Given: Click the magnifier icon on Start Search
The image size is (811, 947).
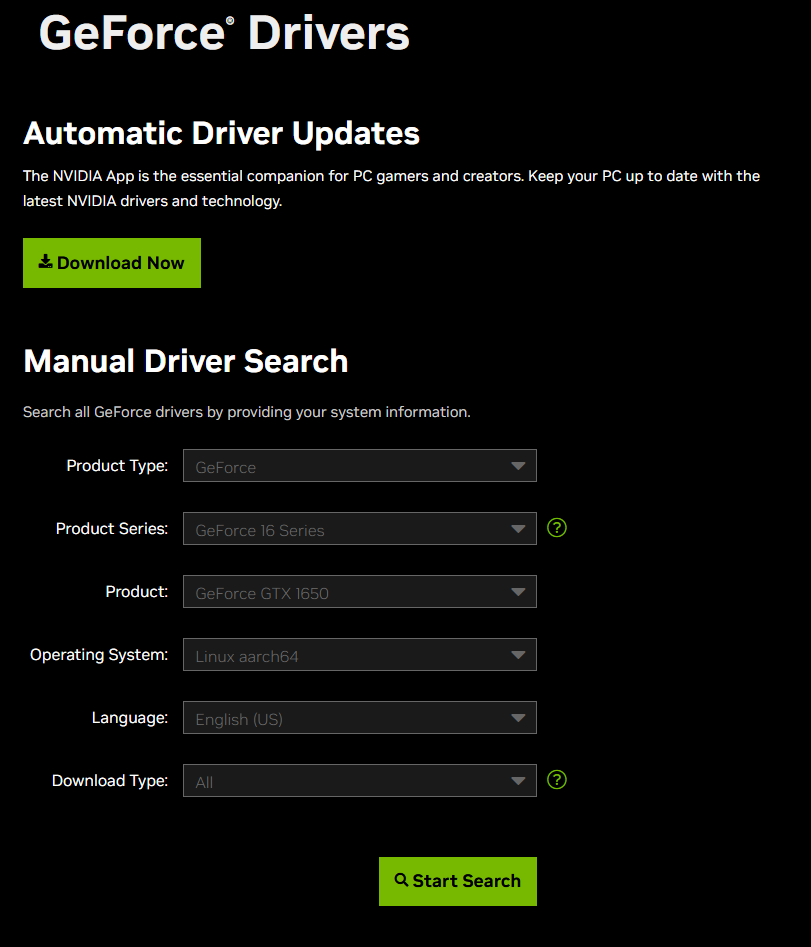Looking at the screenshot, I should pos(401,880).
